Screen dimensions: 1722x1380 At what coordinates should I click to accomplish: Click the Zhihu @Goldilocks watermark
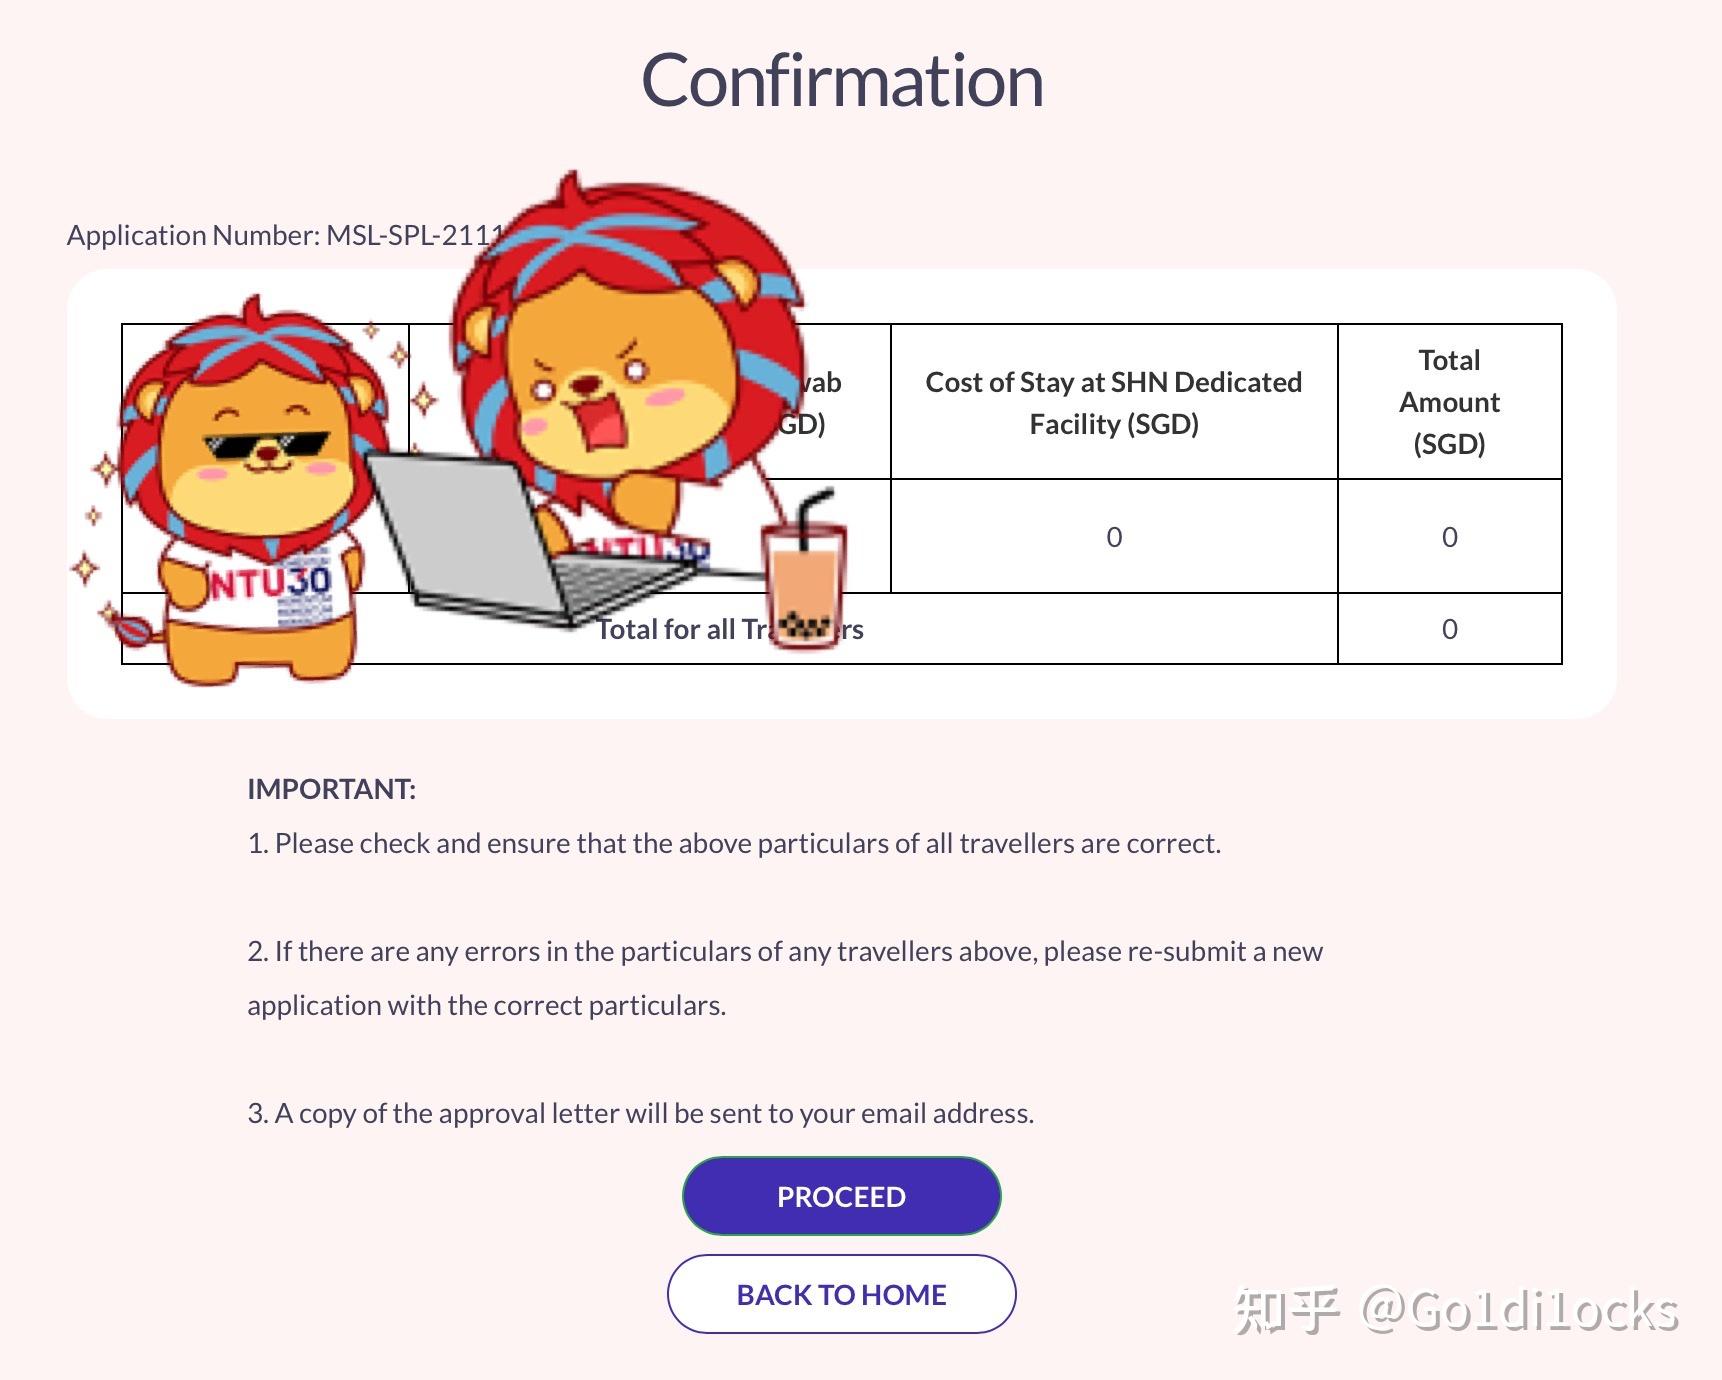coord(1457,1311)
